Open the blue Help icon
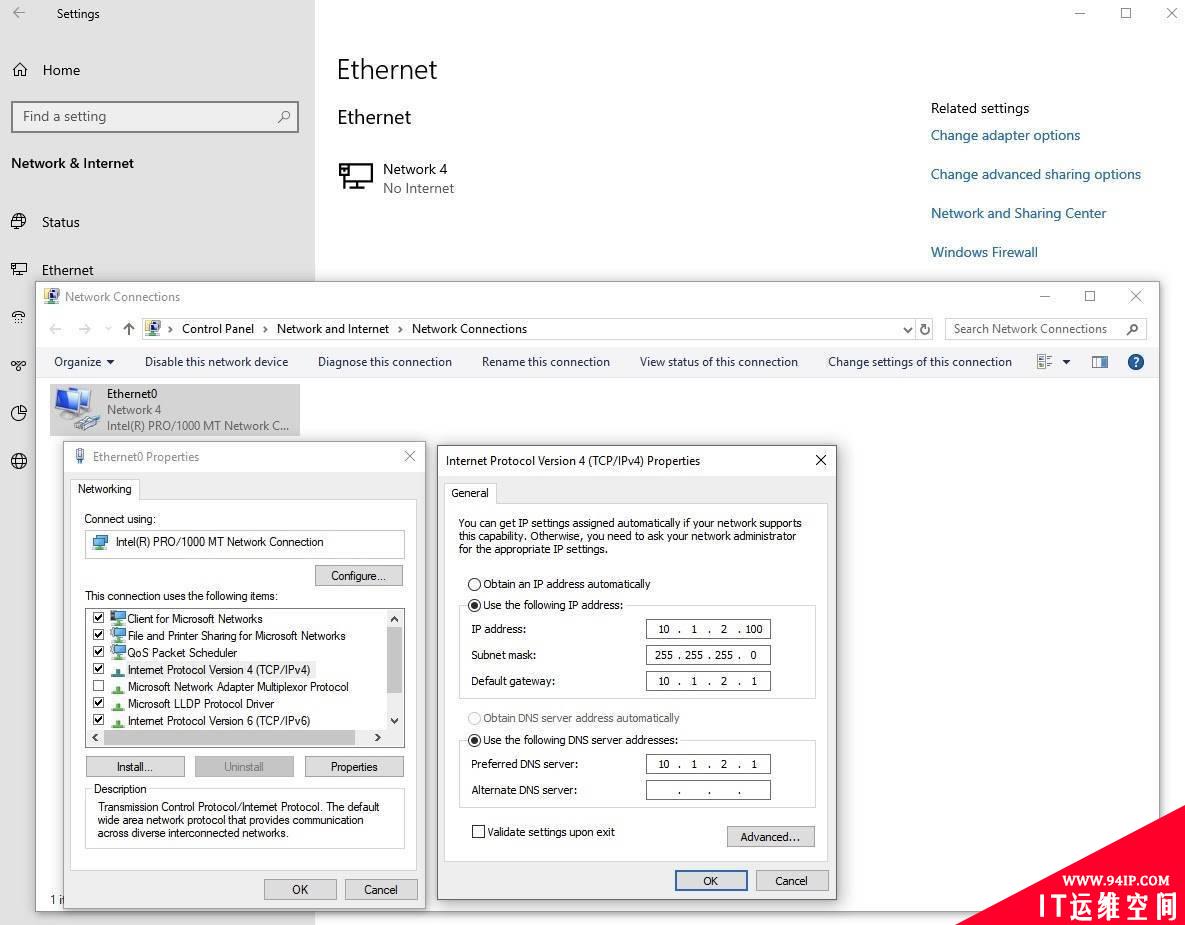 (1135, 362)
